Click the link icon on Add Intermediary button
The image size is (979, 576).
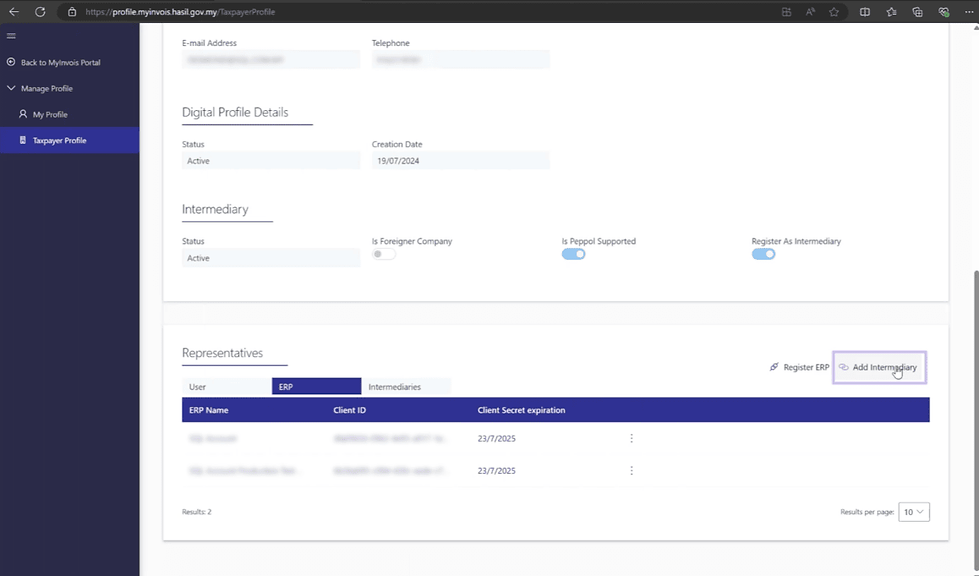tap(843, 367)
